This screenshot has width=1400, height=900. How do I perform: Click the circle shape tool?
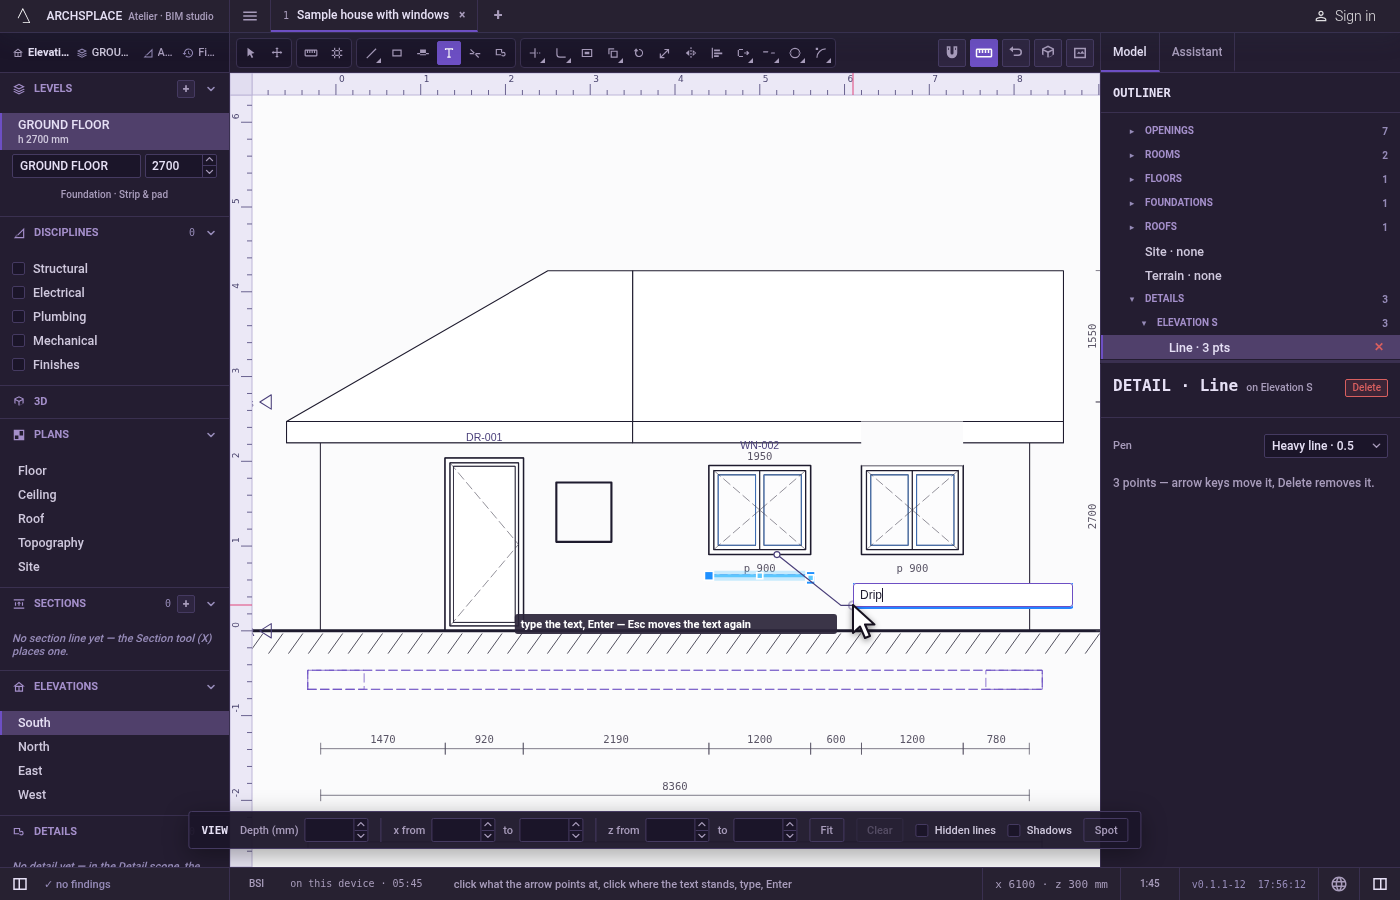(796, 53)
